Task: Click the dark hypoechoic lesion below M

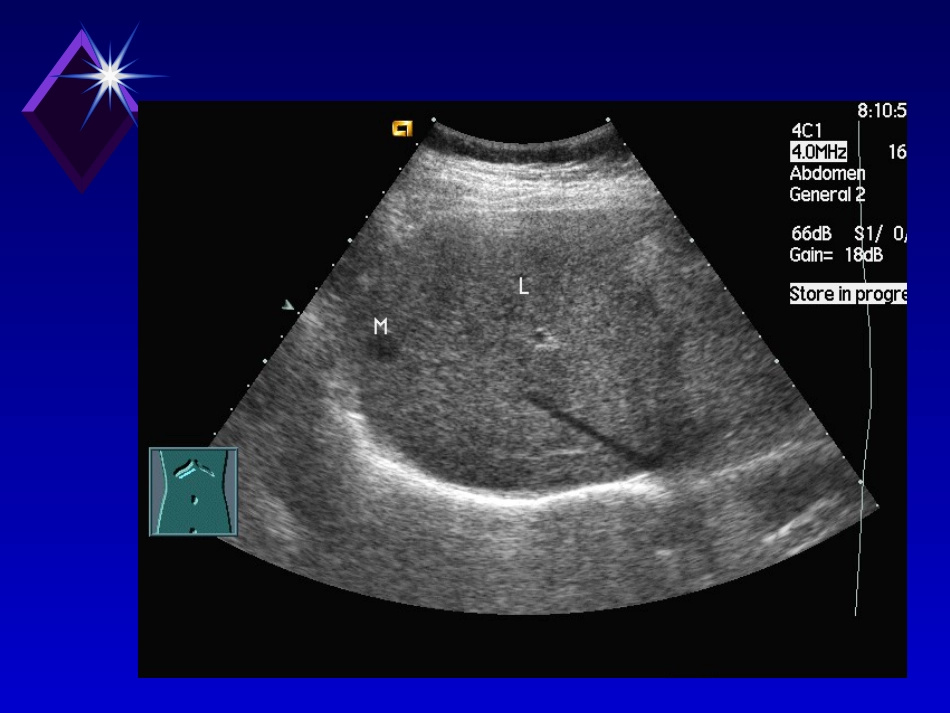Action: [383, 351]
